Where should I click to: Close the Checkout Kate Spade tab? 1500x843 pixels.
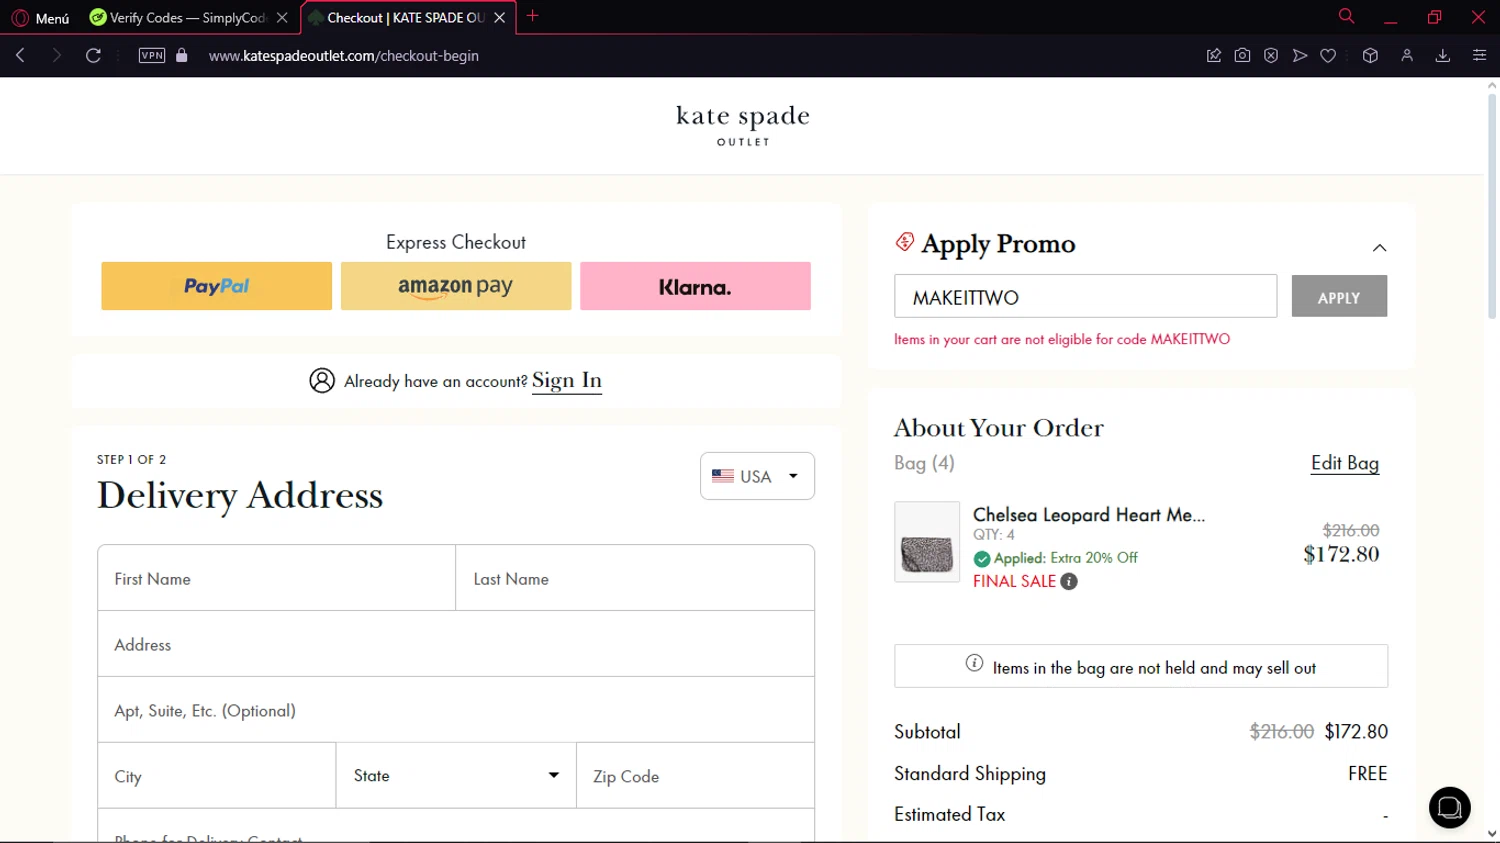click(x=499, y=18)
